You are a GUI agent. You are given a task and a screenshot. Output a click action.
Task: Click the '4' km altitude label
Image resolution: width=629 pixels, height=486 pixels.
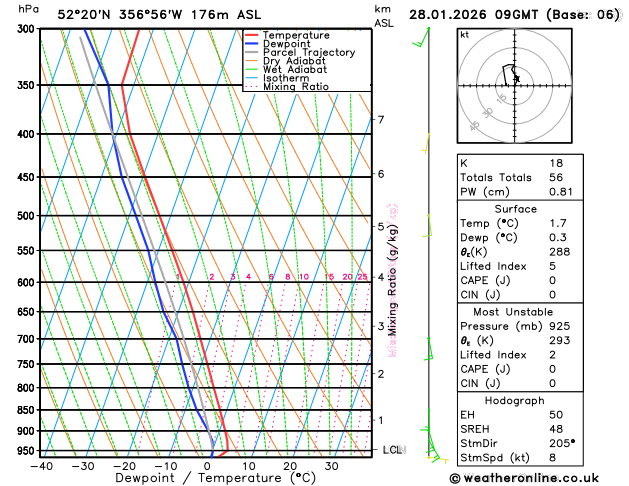381,277
